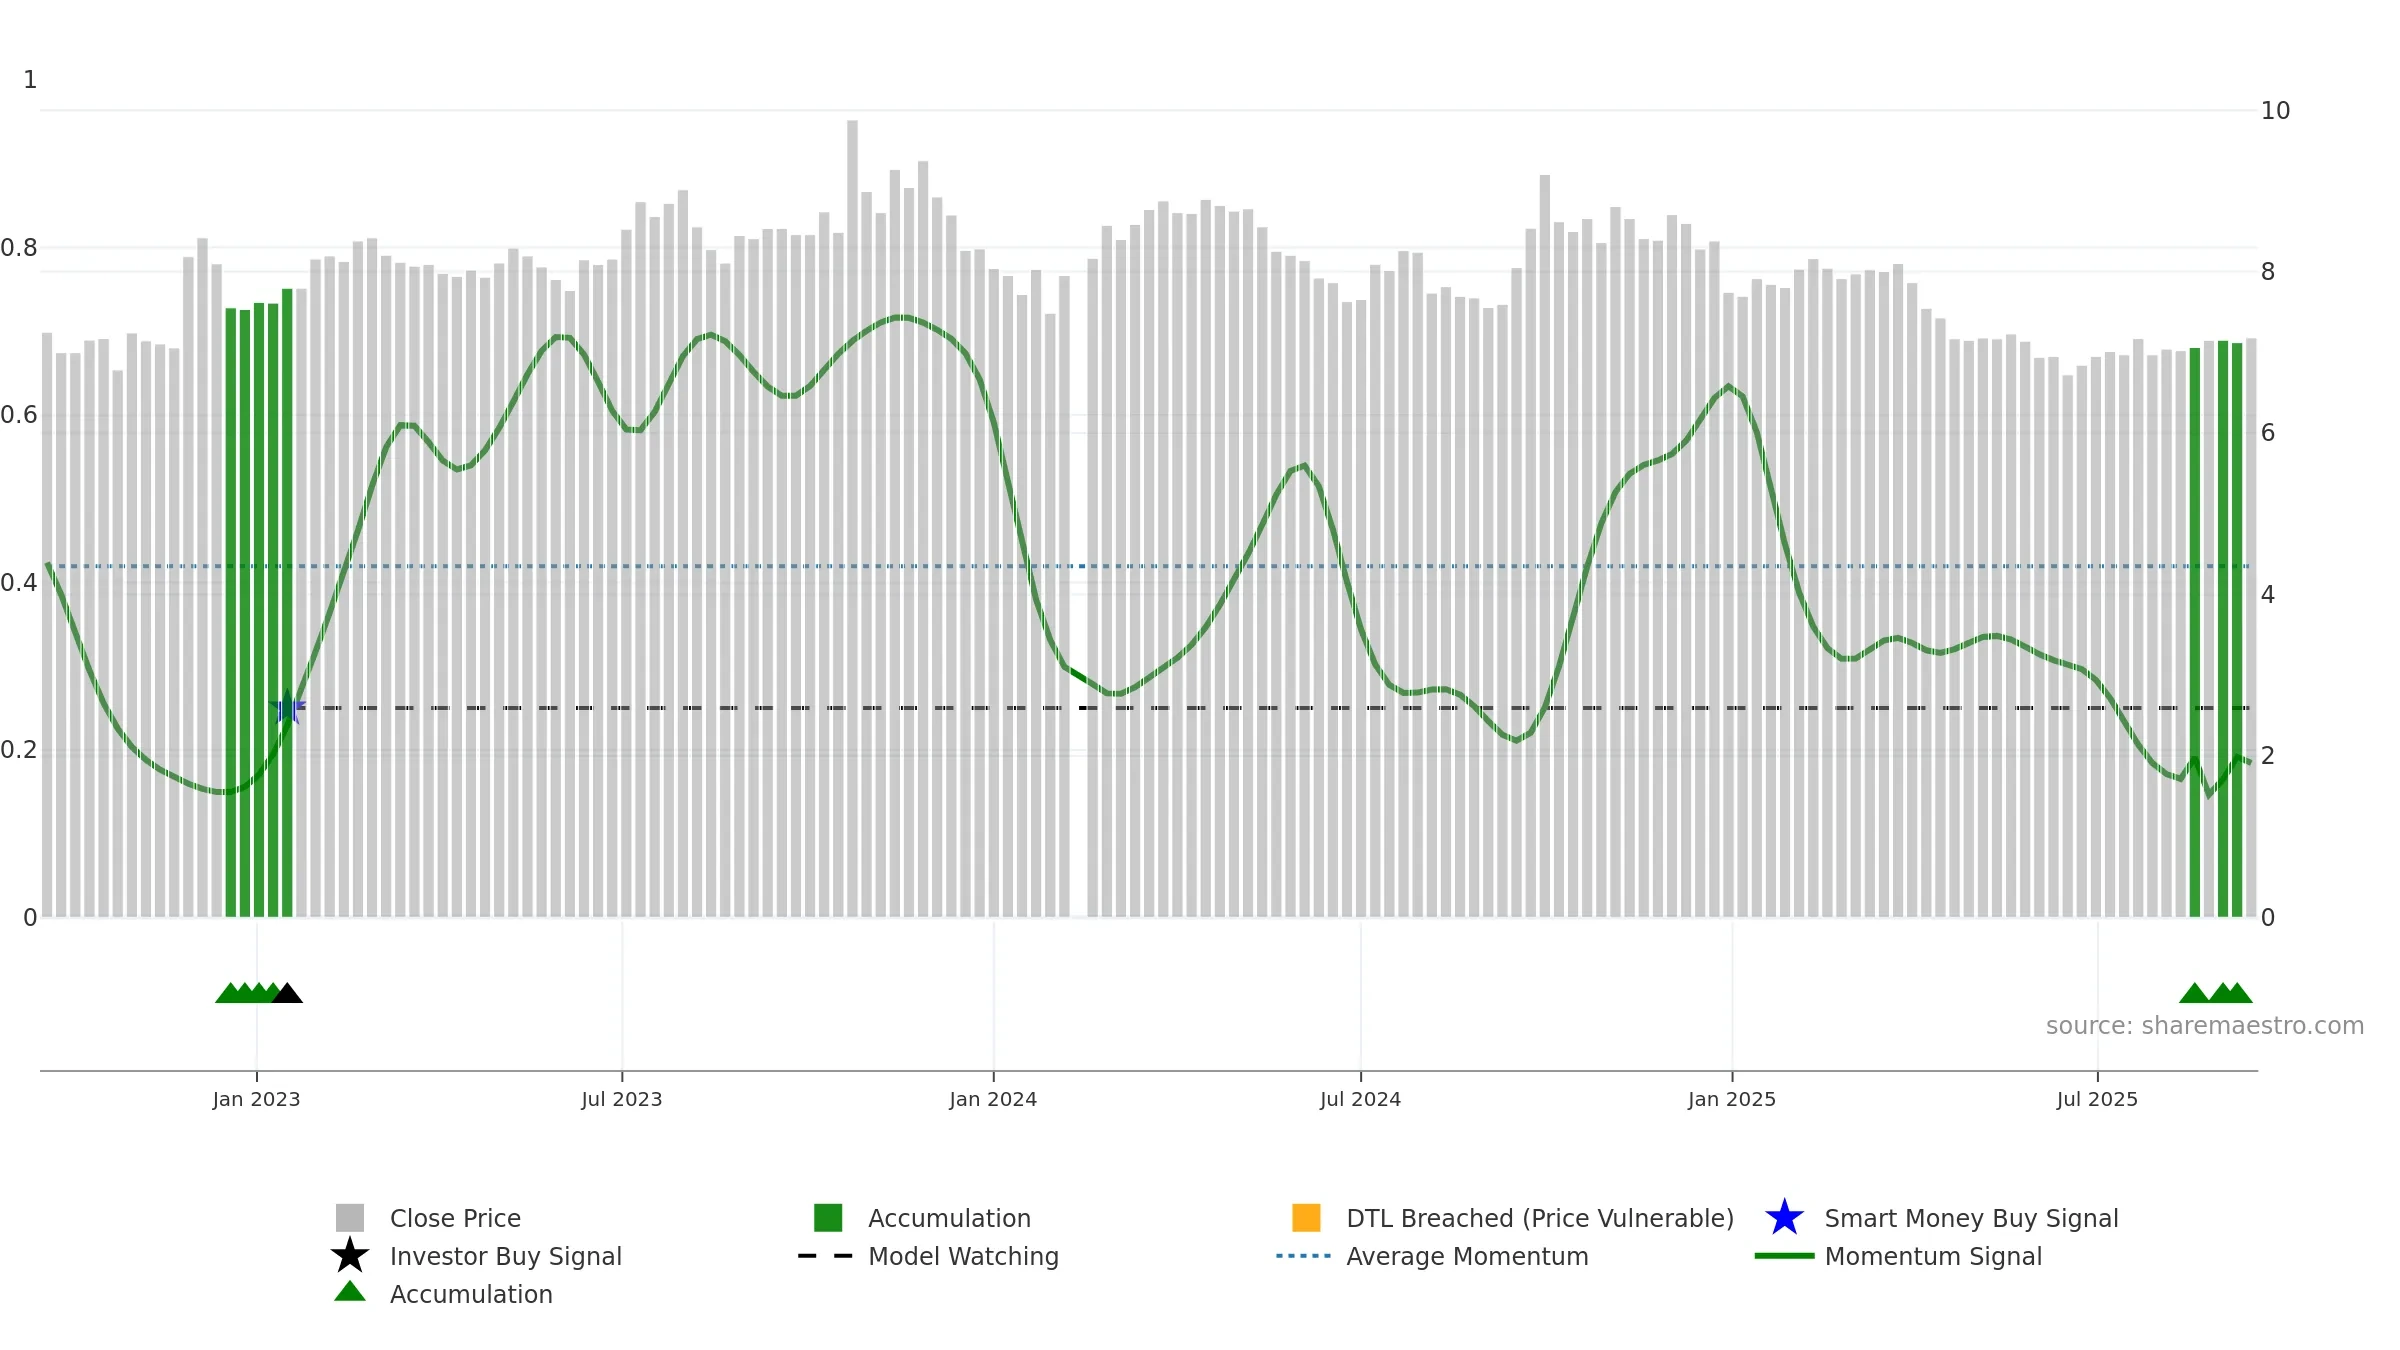Click the sharemaestro.com source text
The width and height of the screenshot is (2400, 1350).
[2205, 1026]
